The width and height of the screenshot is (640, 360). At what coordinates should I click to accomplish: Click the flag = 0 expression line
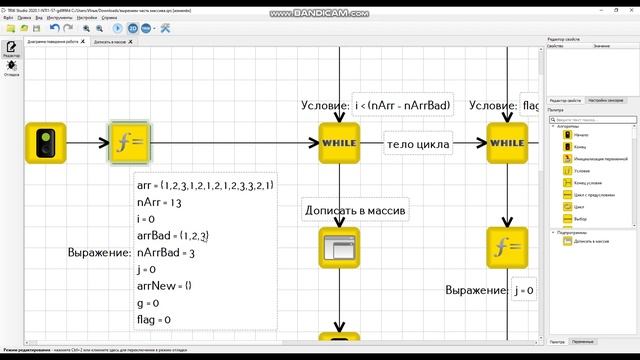point(154,320)
